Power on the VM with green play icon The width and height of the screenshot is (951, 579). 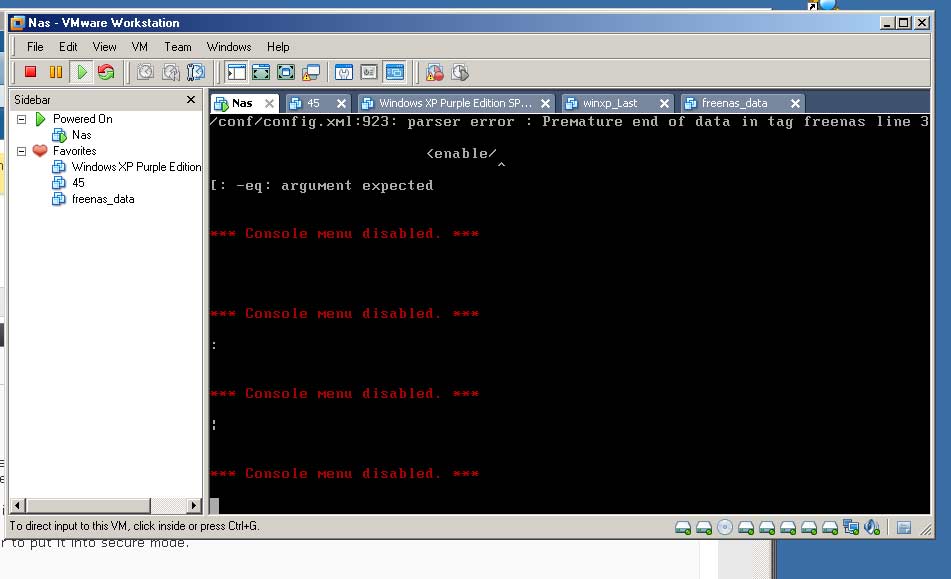(81, 72)
